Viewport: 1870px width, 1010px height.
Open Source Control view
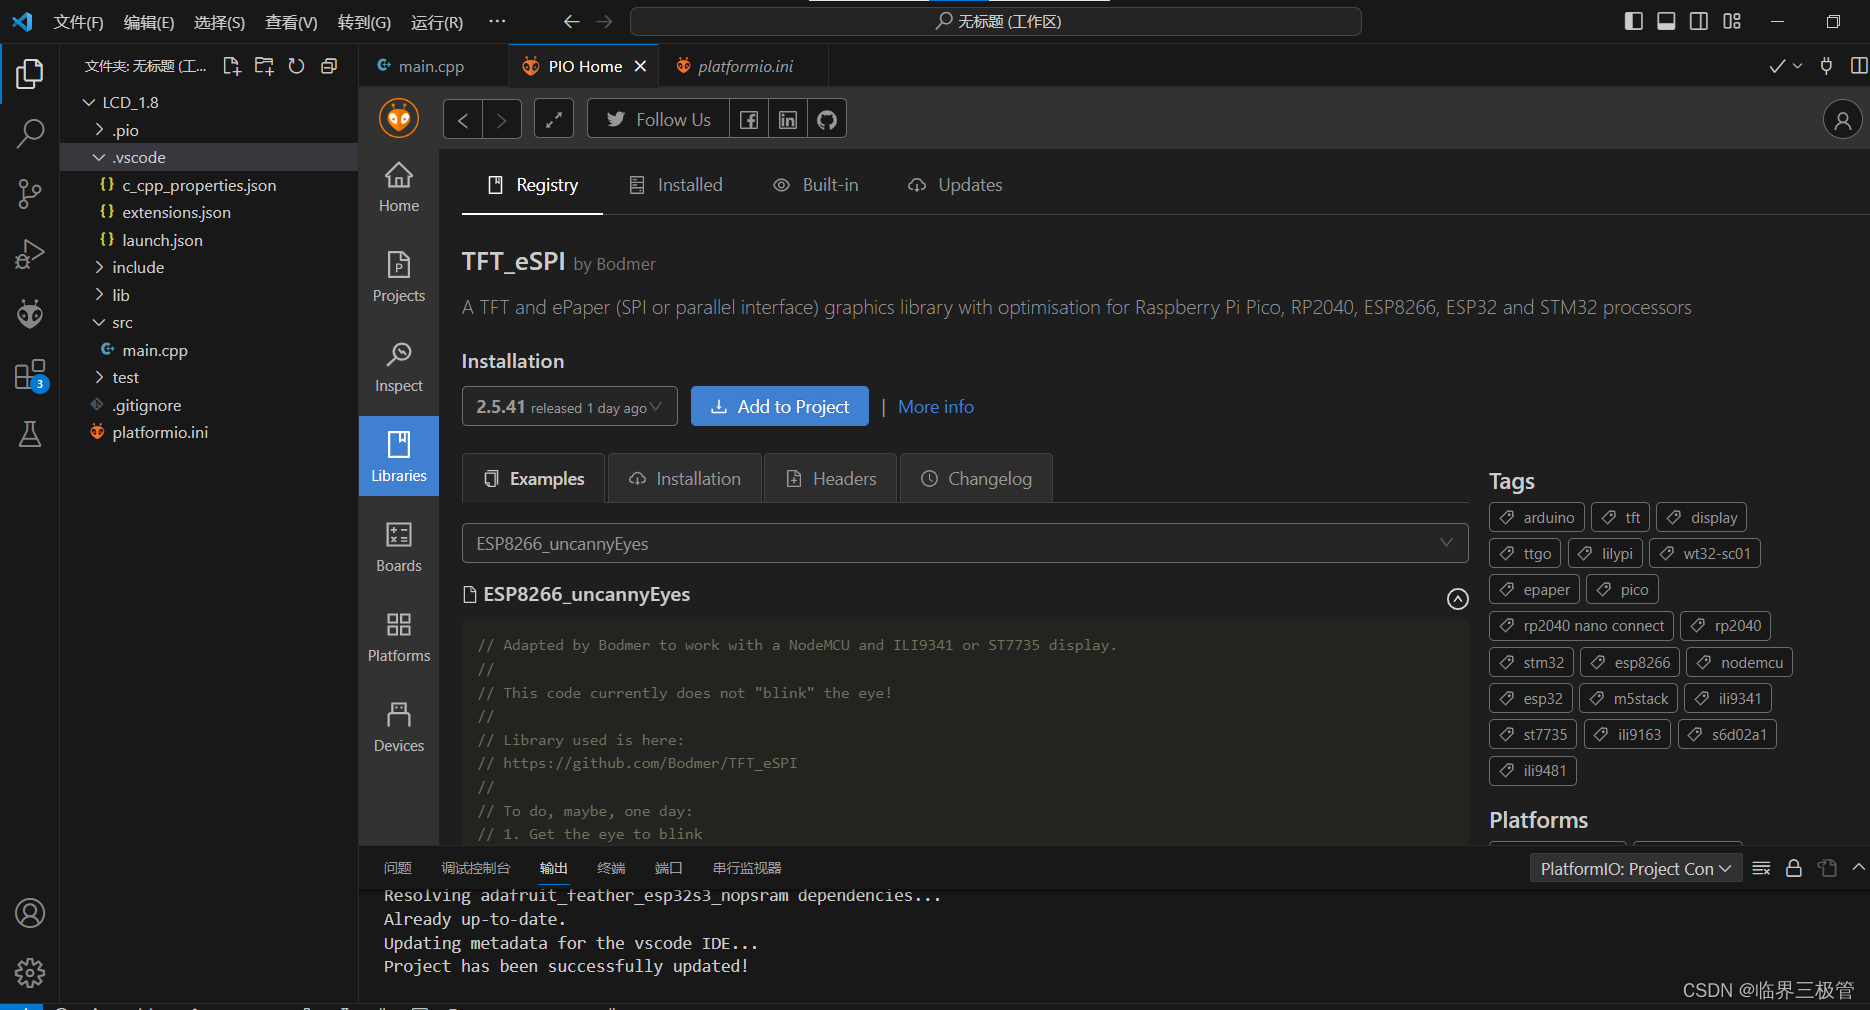(30, 194)
